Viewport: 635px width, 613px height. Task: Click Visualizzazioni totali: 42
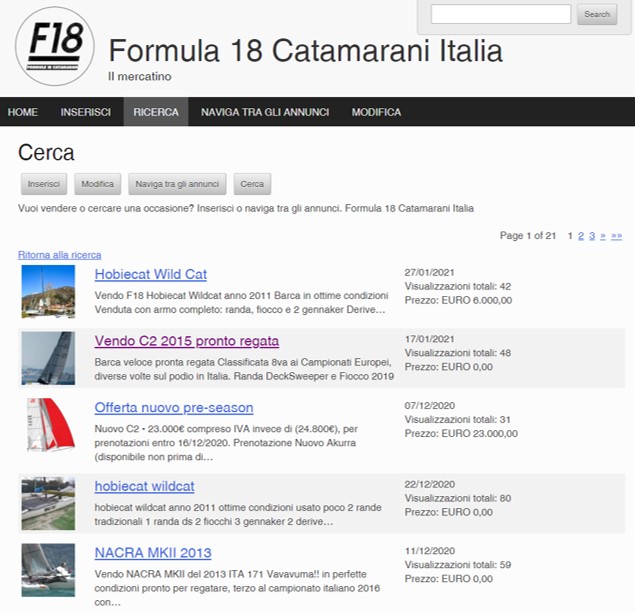(458, 286)
